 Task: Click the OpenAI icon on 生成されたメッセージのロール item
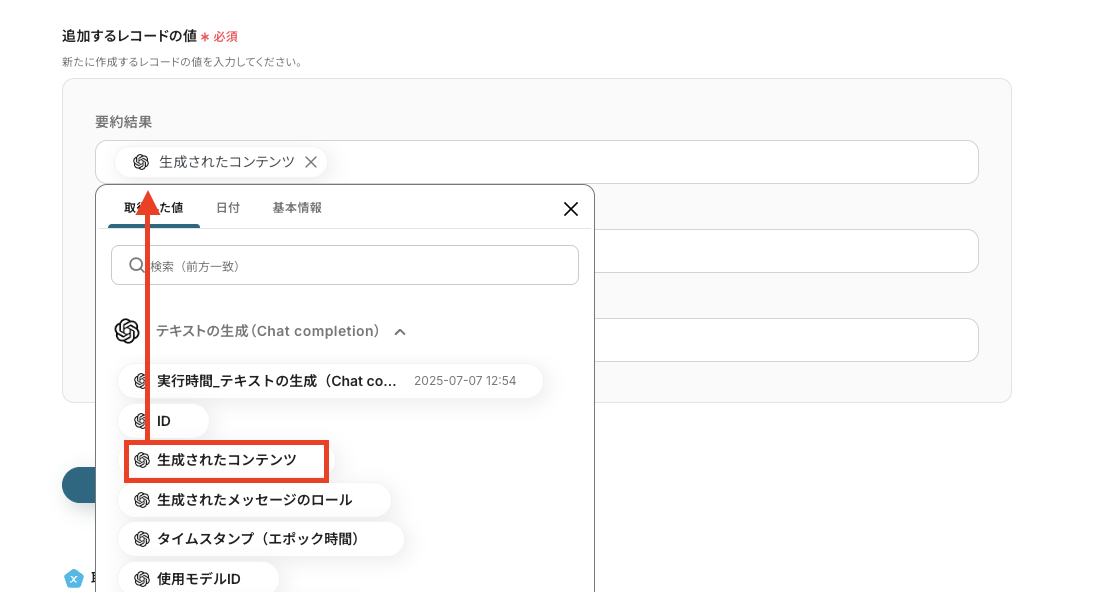click(x=142, y=500)
